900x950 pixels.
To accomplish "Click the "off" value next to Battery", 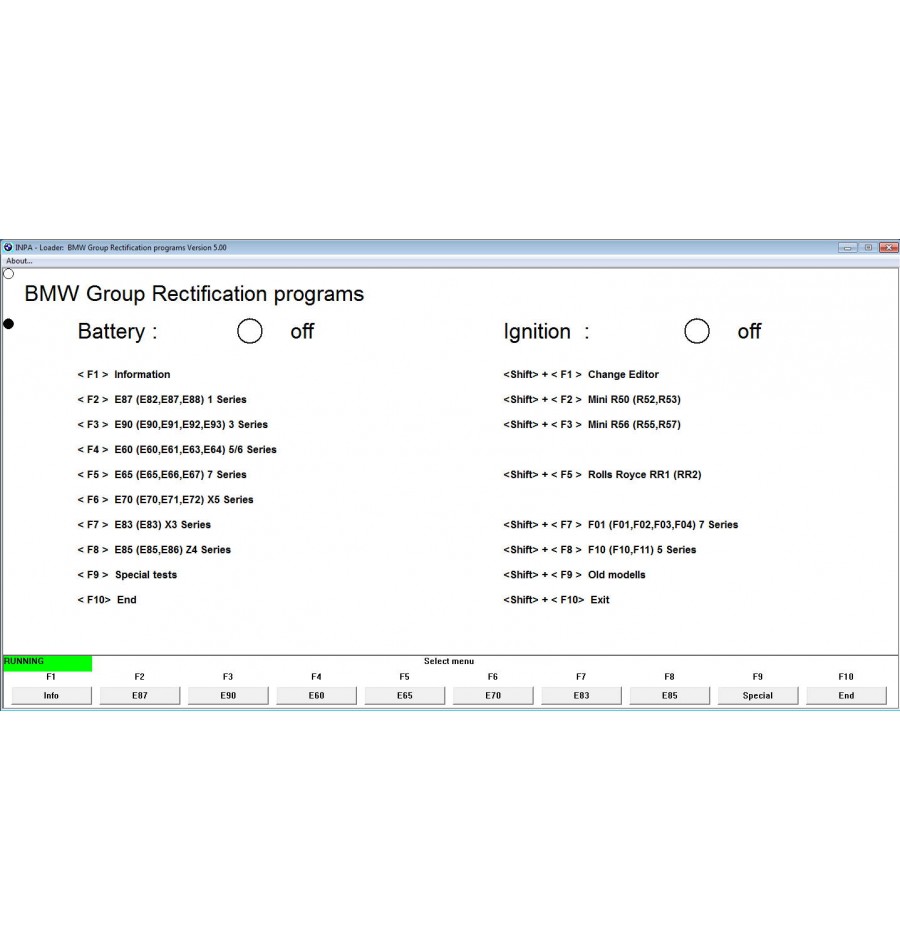I will point(302,332).
